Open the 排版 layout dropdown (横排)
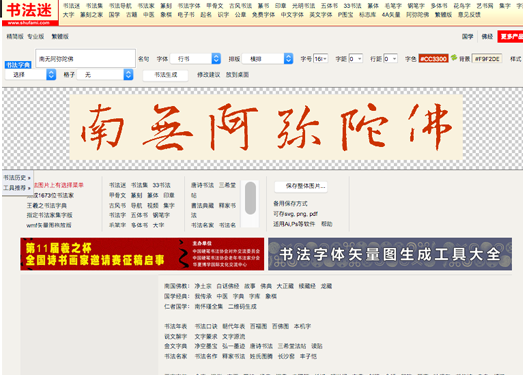Viewport: 523px width, 375px height. [x=267, y=59]
